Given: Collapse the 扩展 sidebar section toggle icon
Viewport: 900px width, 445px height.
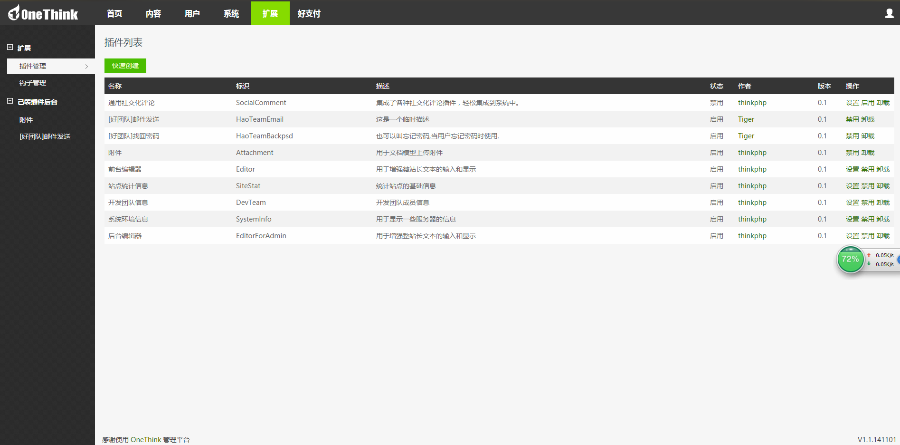Looking at the screenshot, I should click(10, 48).
